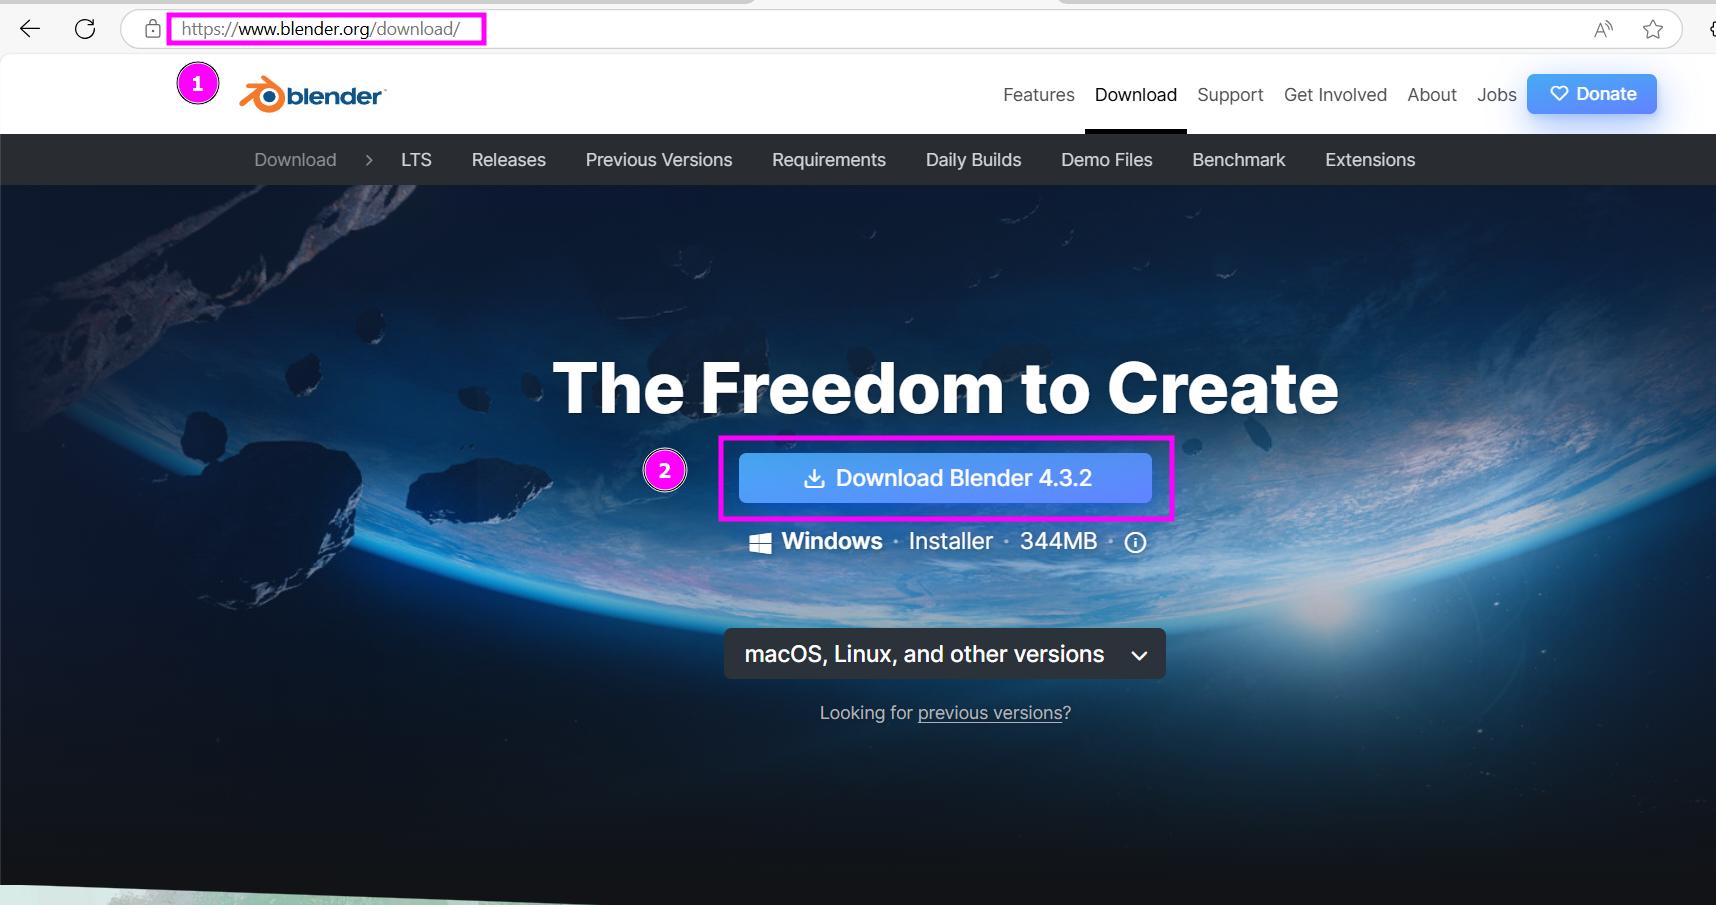Click the info icon next to 344MB

pos(1135,542)
